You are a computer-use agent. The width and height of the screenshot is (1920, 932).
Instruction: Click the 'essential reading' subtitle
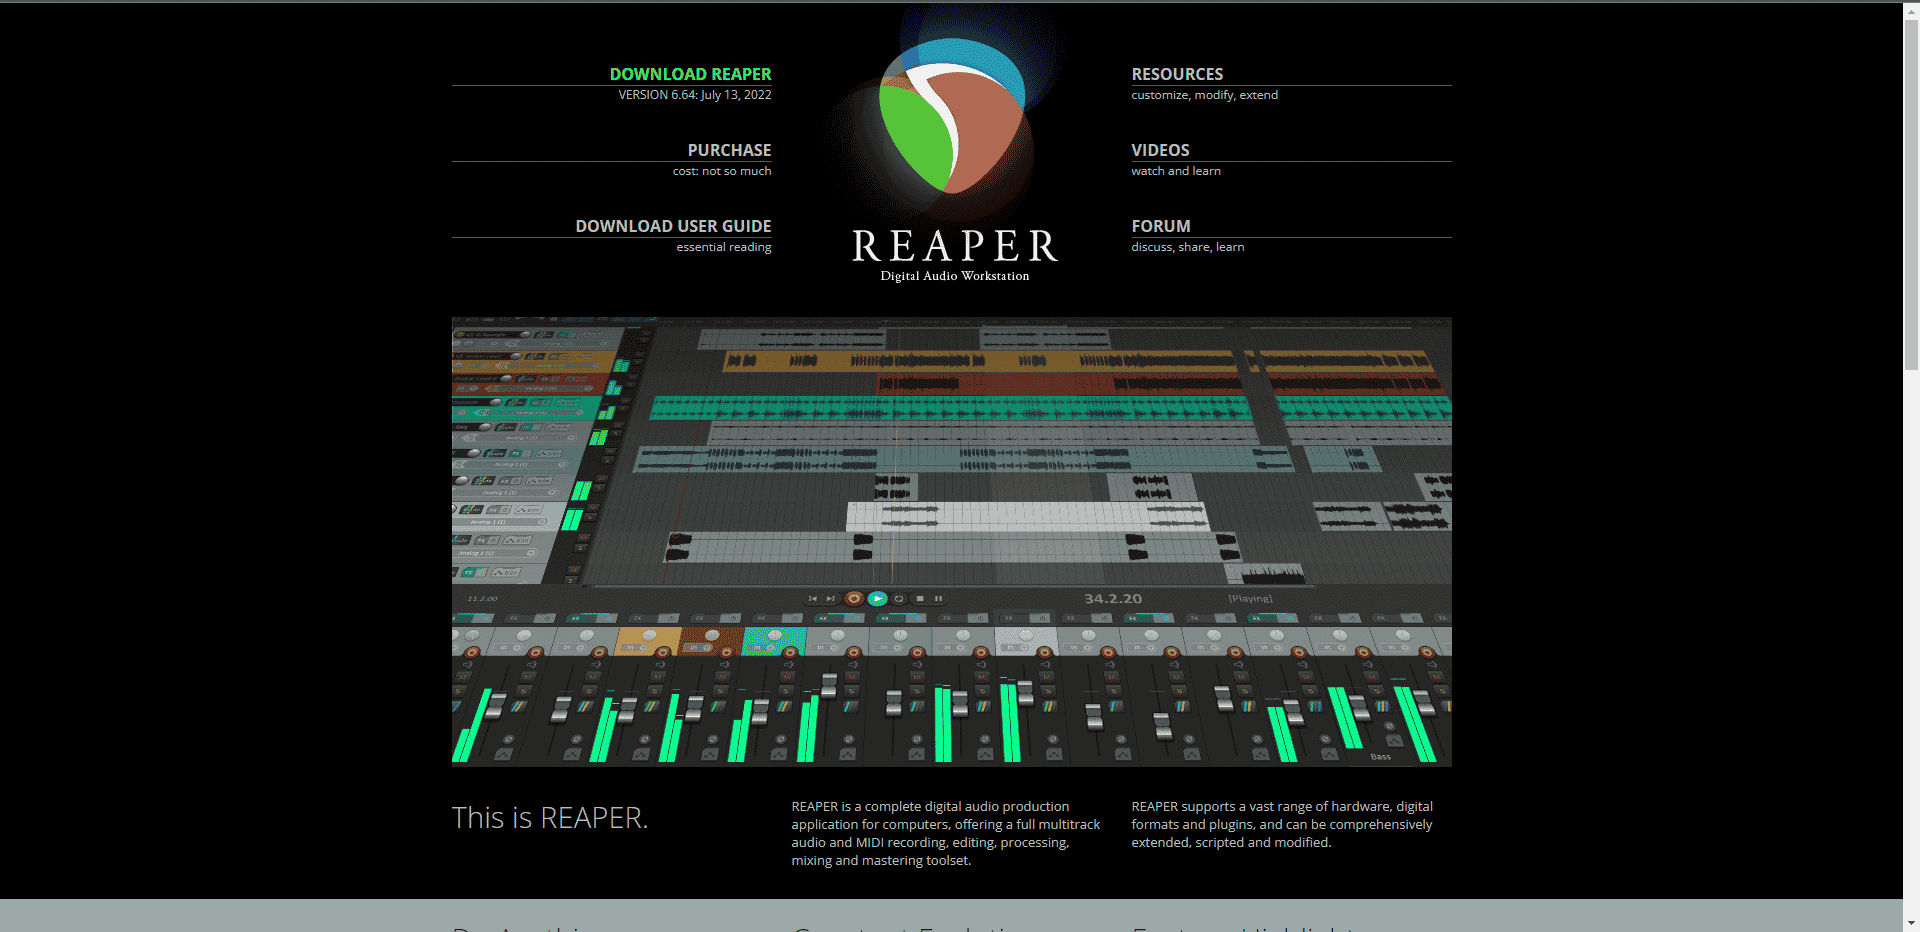[x=724, y=247]
